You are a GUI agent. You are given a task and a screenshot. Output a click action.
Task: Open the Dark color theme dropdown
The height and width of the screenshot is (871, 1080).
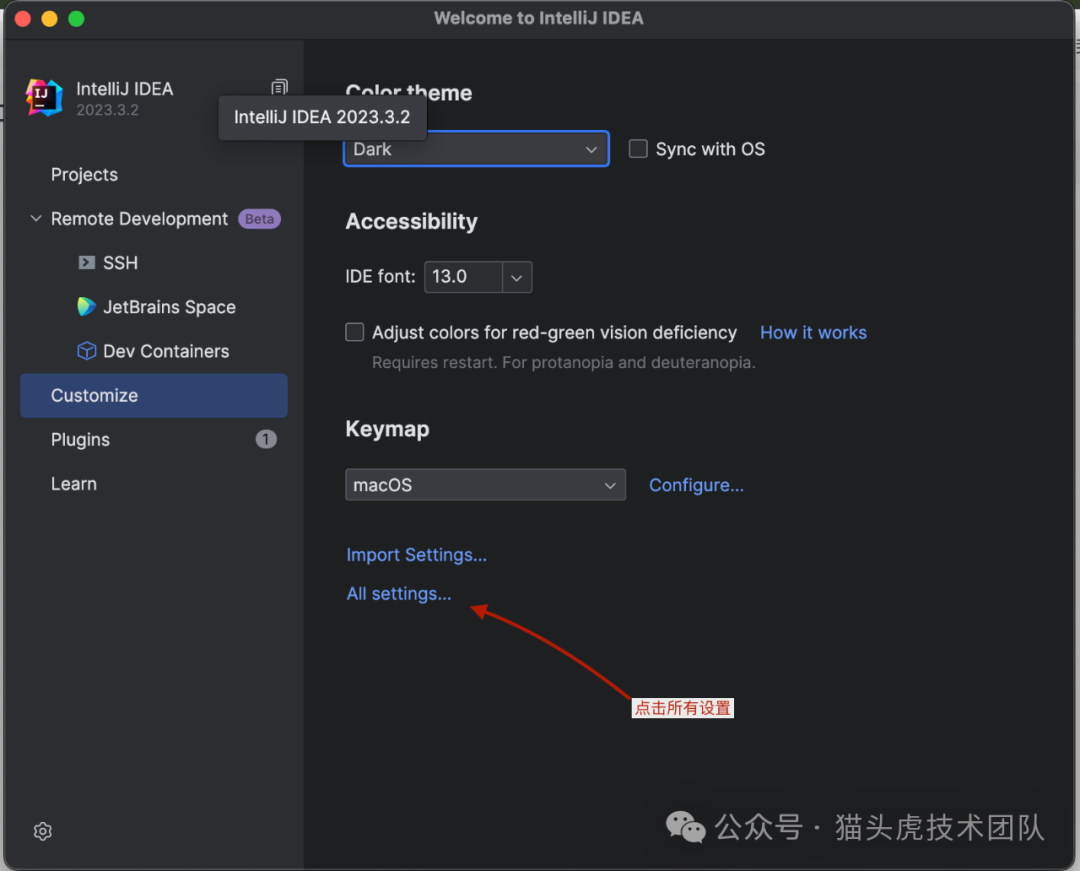click(x=476, y=149)
